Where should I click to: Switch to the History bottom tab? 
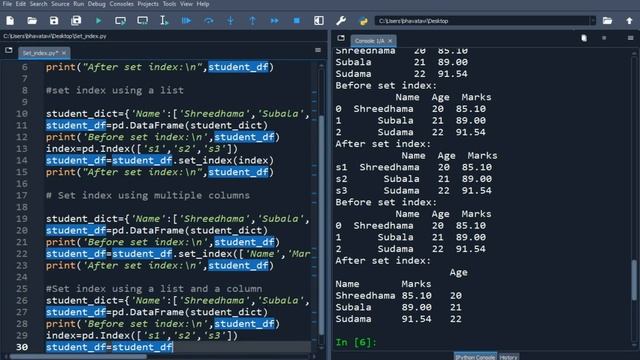coord(509,357)
